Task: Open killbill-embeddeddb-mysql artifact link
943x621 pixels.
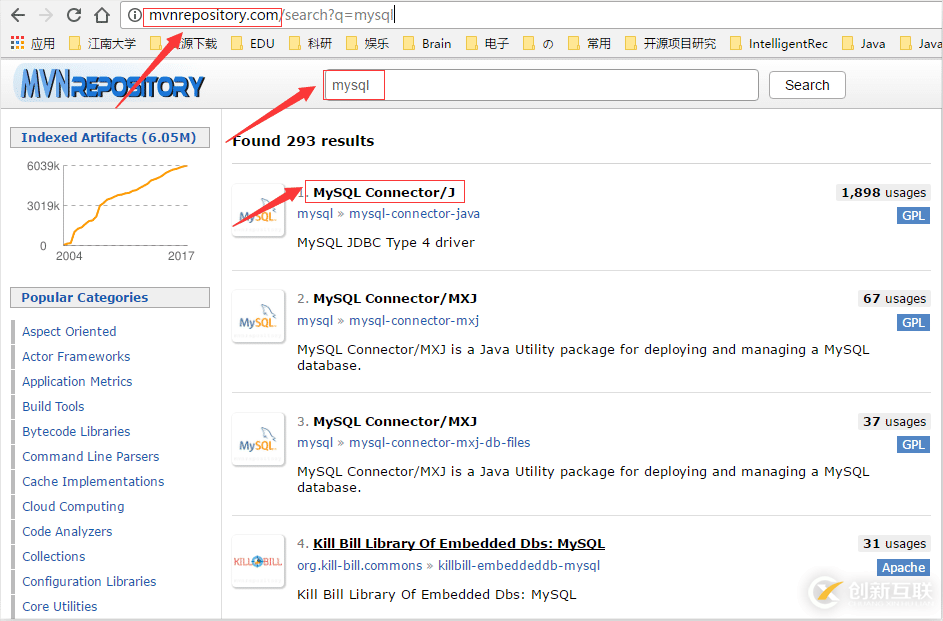Action: tap(519, 566)
